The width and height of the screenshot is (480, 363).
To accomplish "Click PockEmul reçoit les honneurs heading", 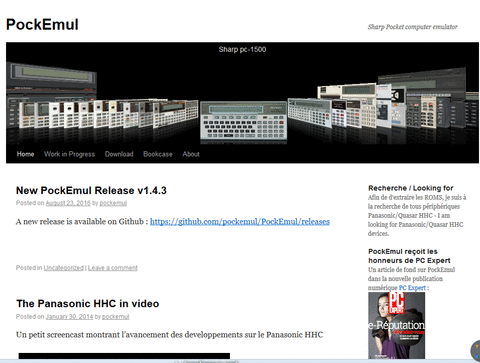I will coord(409,256).
